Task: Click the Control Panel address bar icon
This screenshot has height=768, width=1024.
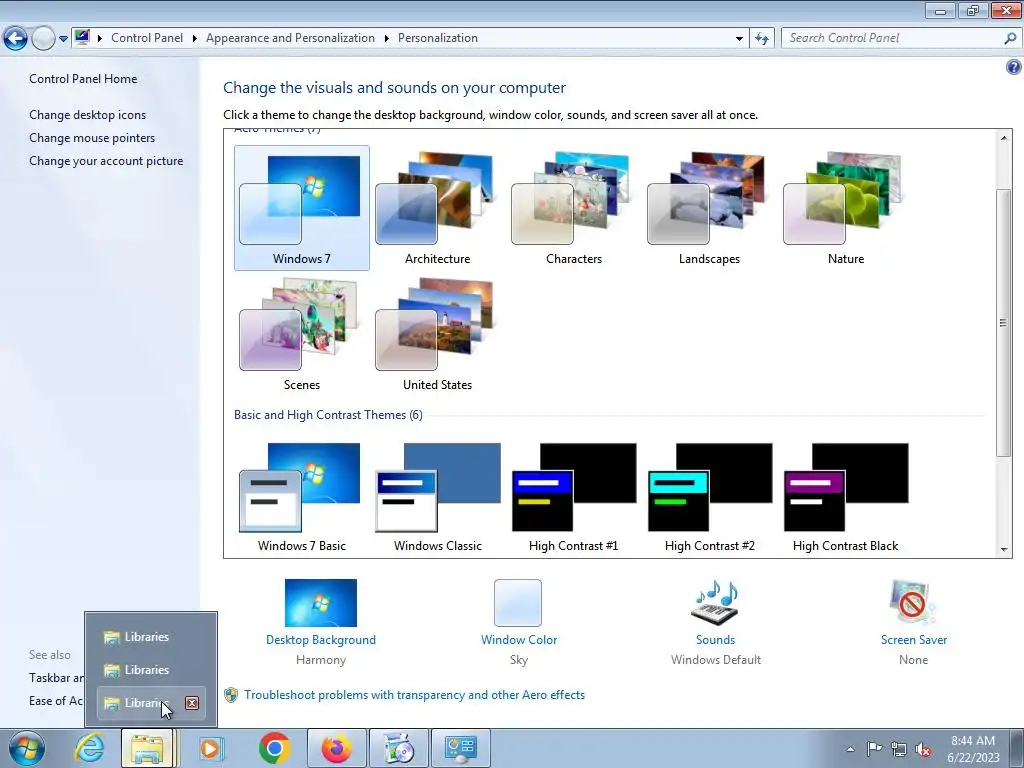Action: point(82,37)
